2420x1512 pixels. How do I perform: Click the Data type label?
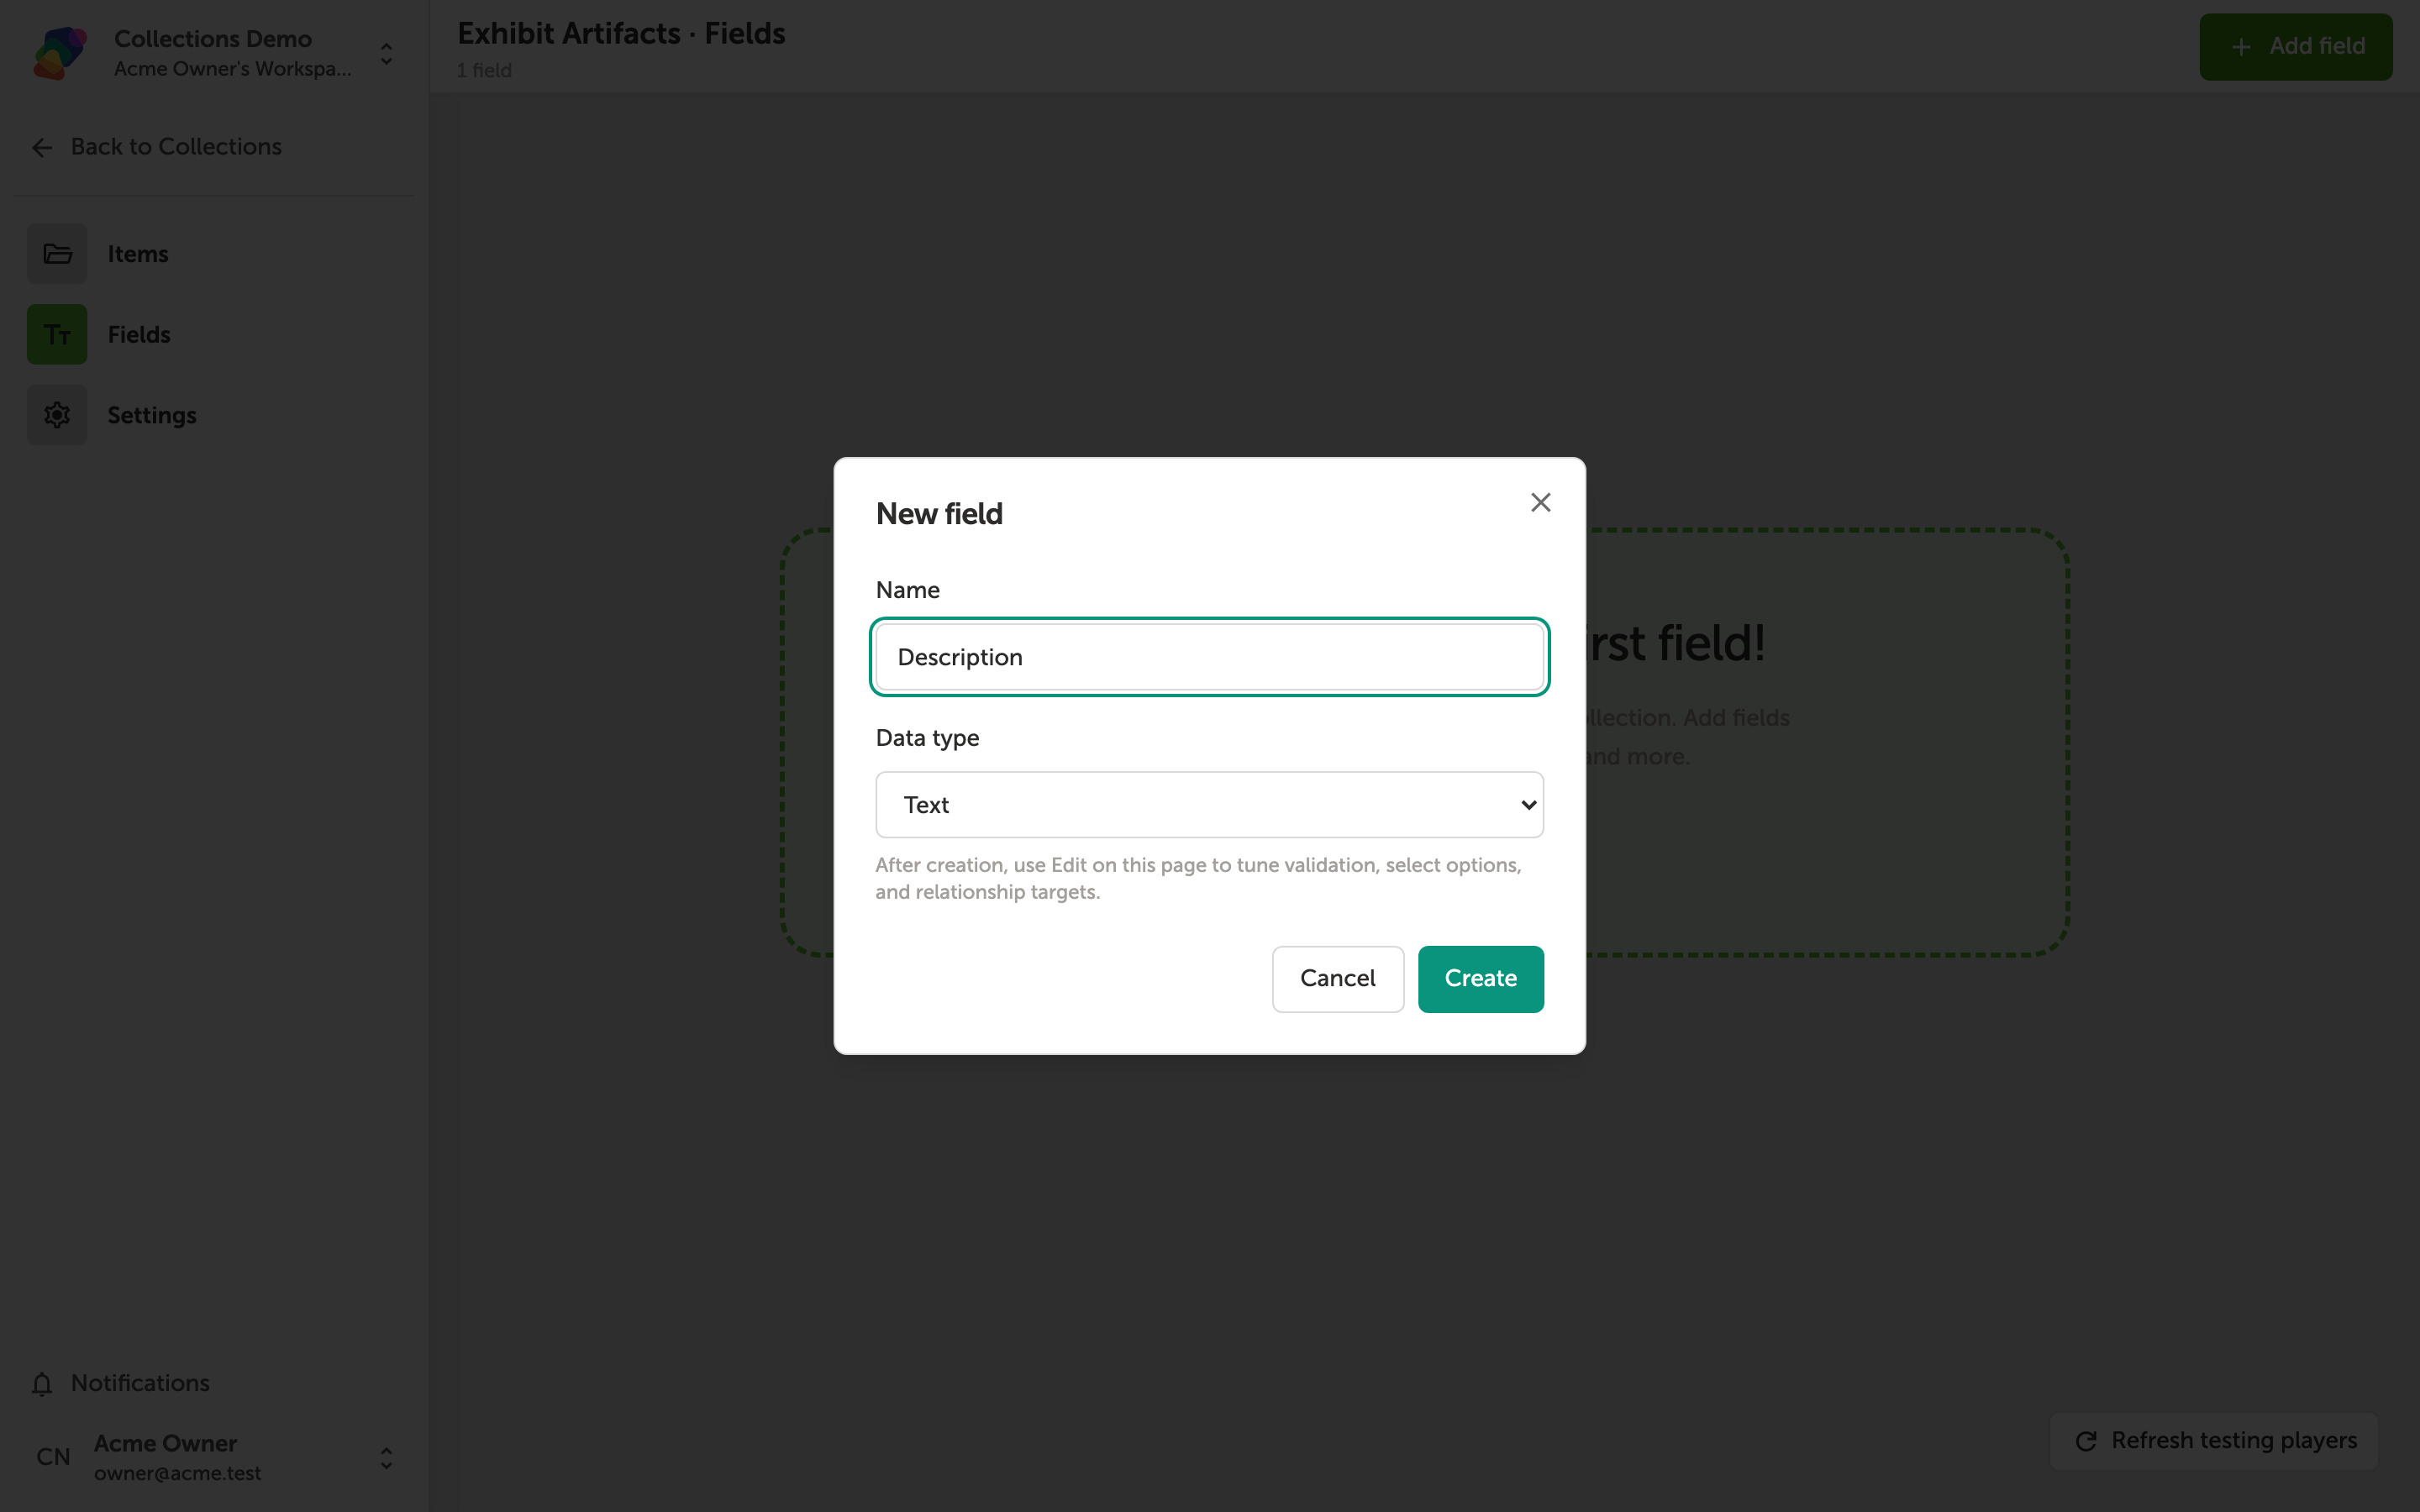point(927,738)
